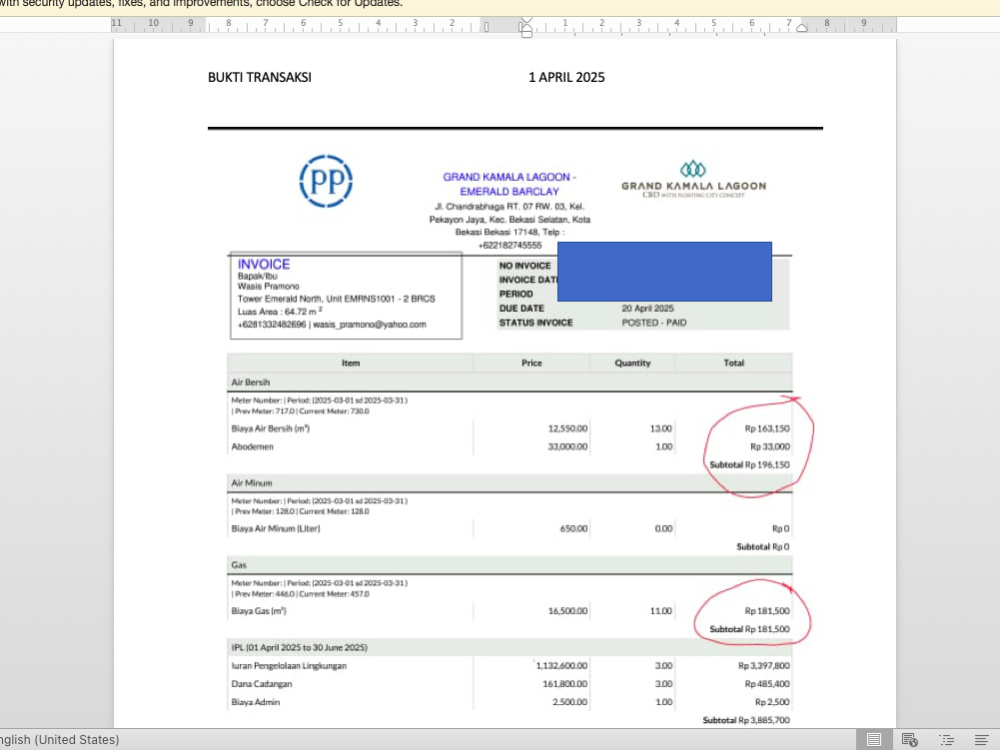This screenshot has height=750, width=1000.
Task: Click the total Rp 485,400
Action: pyautogui.click(x=767, y=684)
